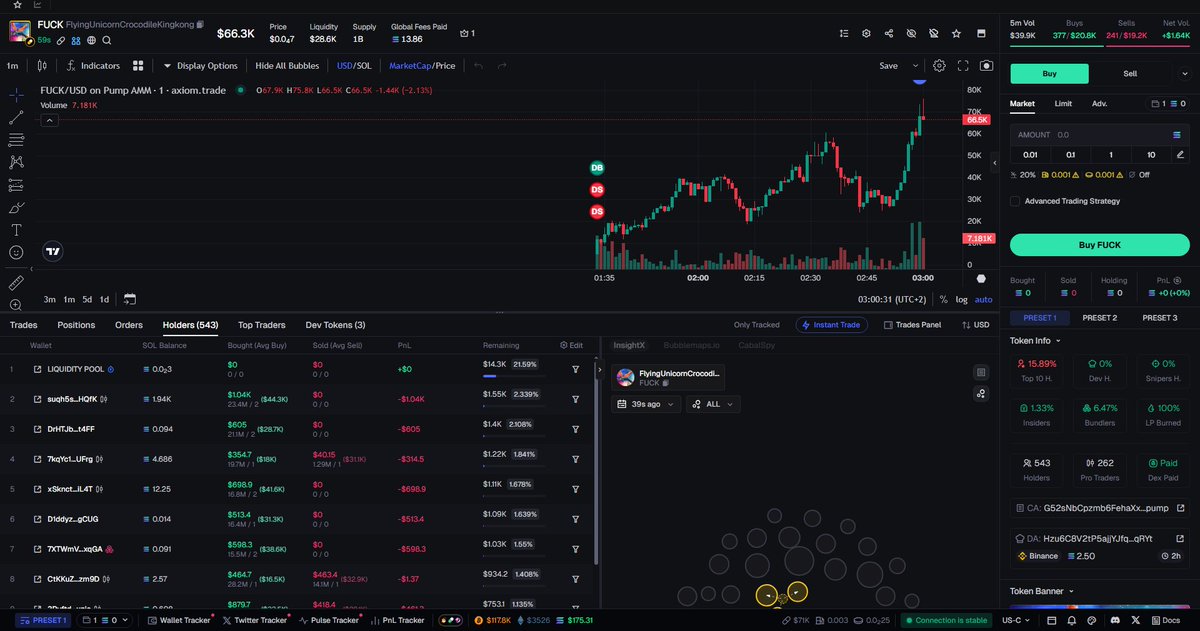Collapse the trading side panel arrow

(994, 162)
